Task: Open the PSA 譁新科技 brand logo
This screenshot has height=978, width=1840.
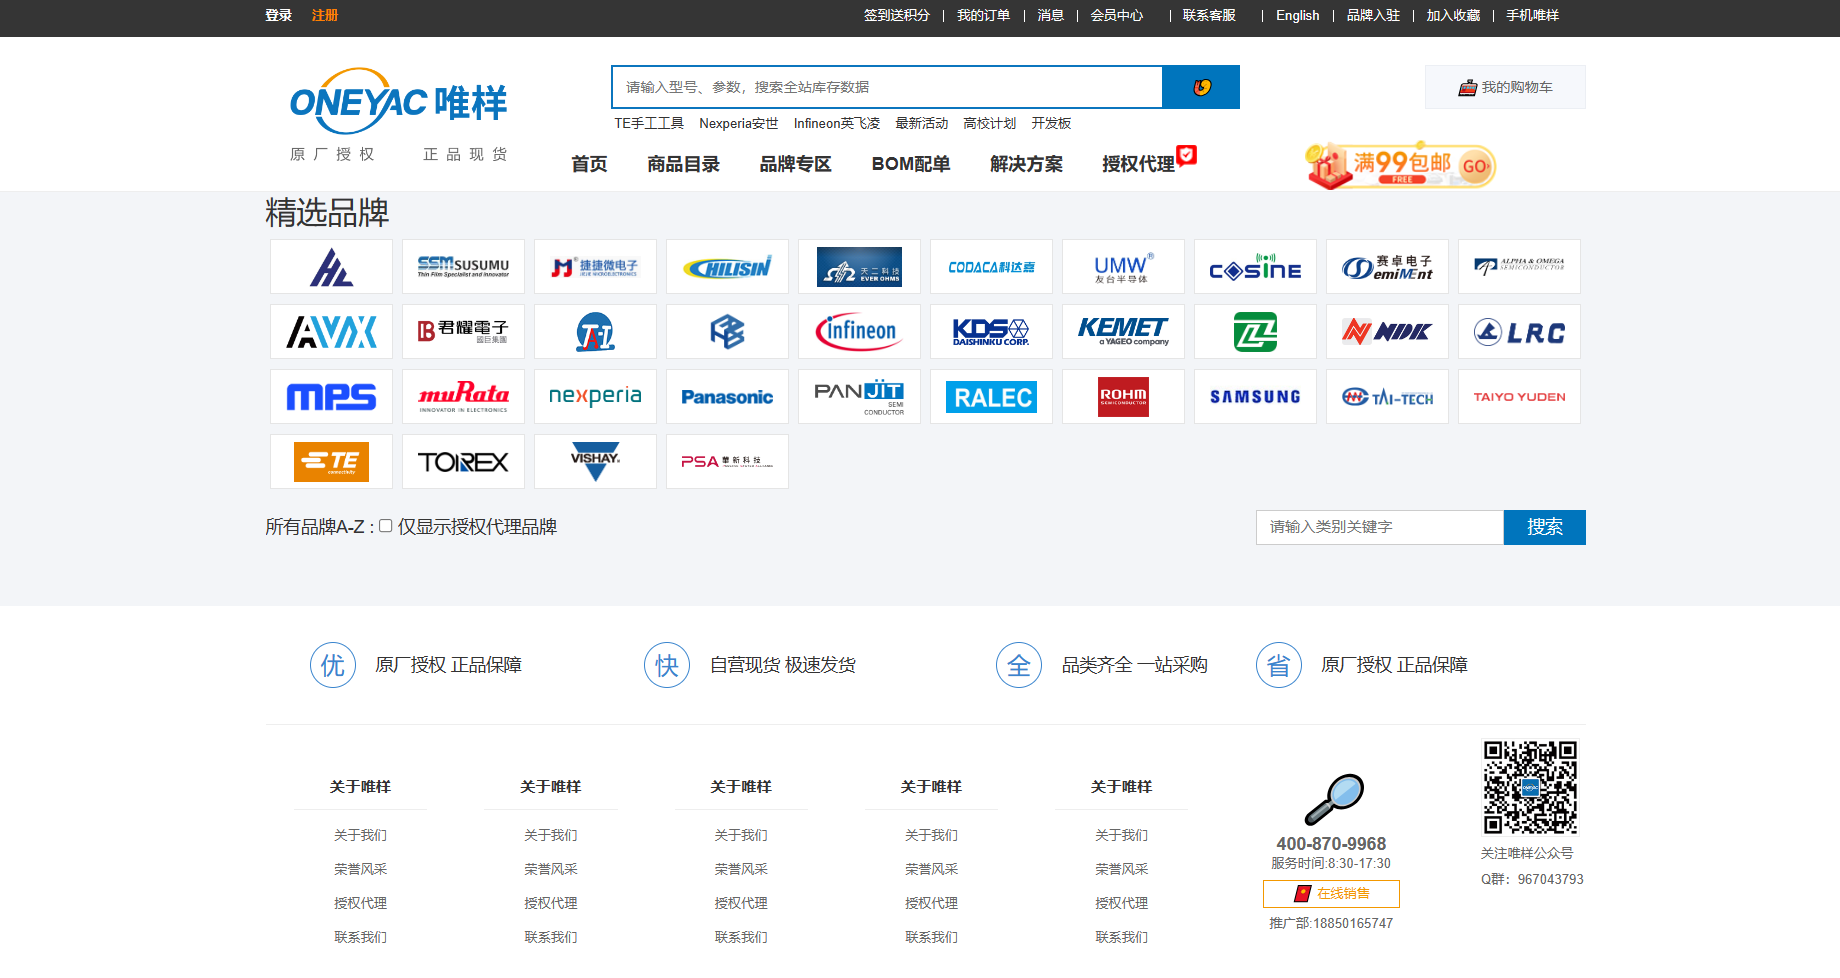Action: click(x=727, y=461)
